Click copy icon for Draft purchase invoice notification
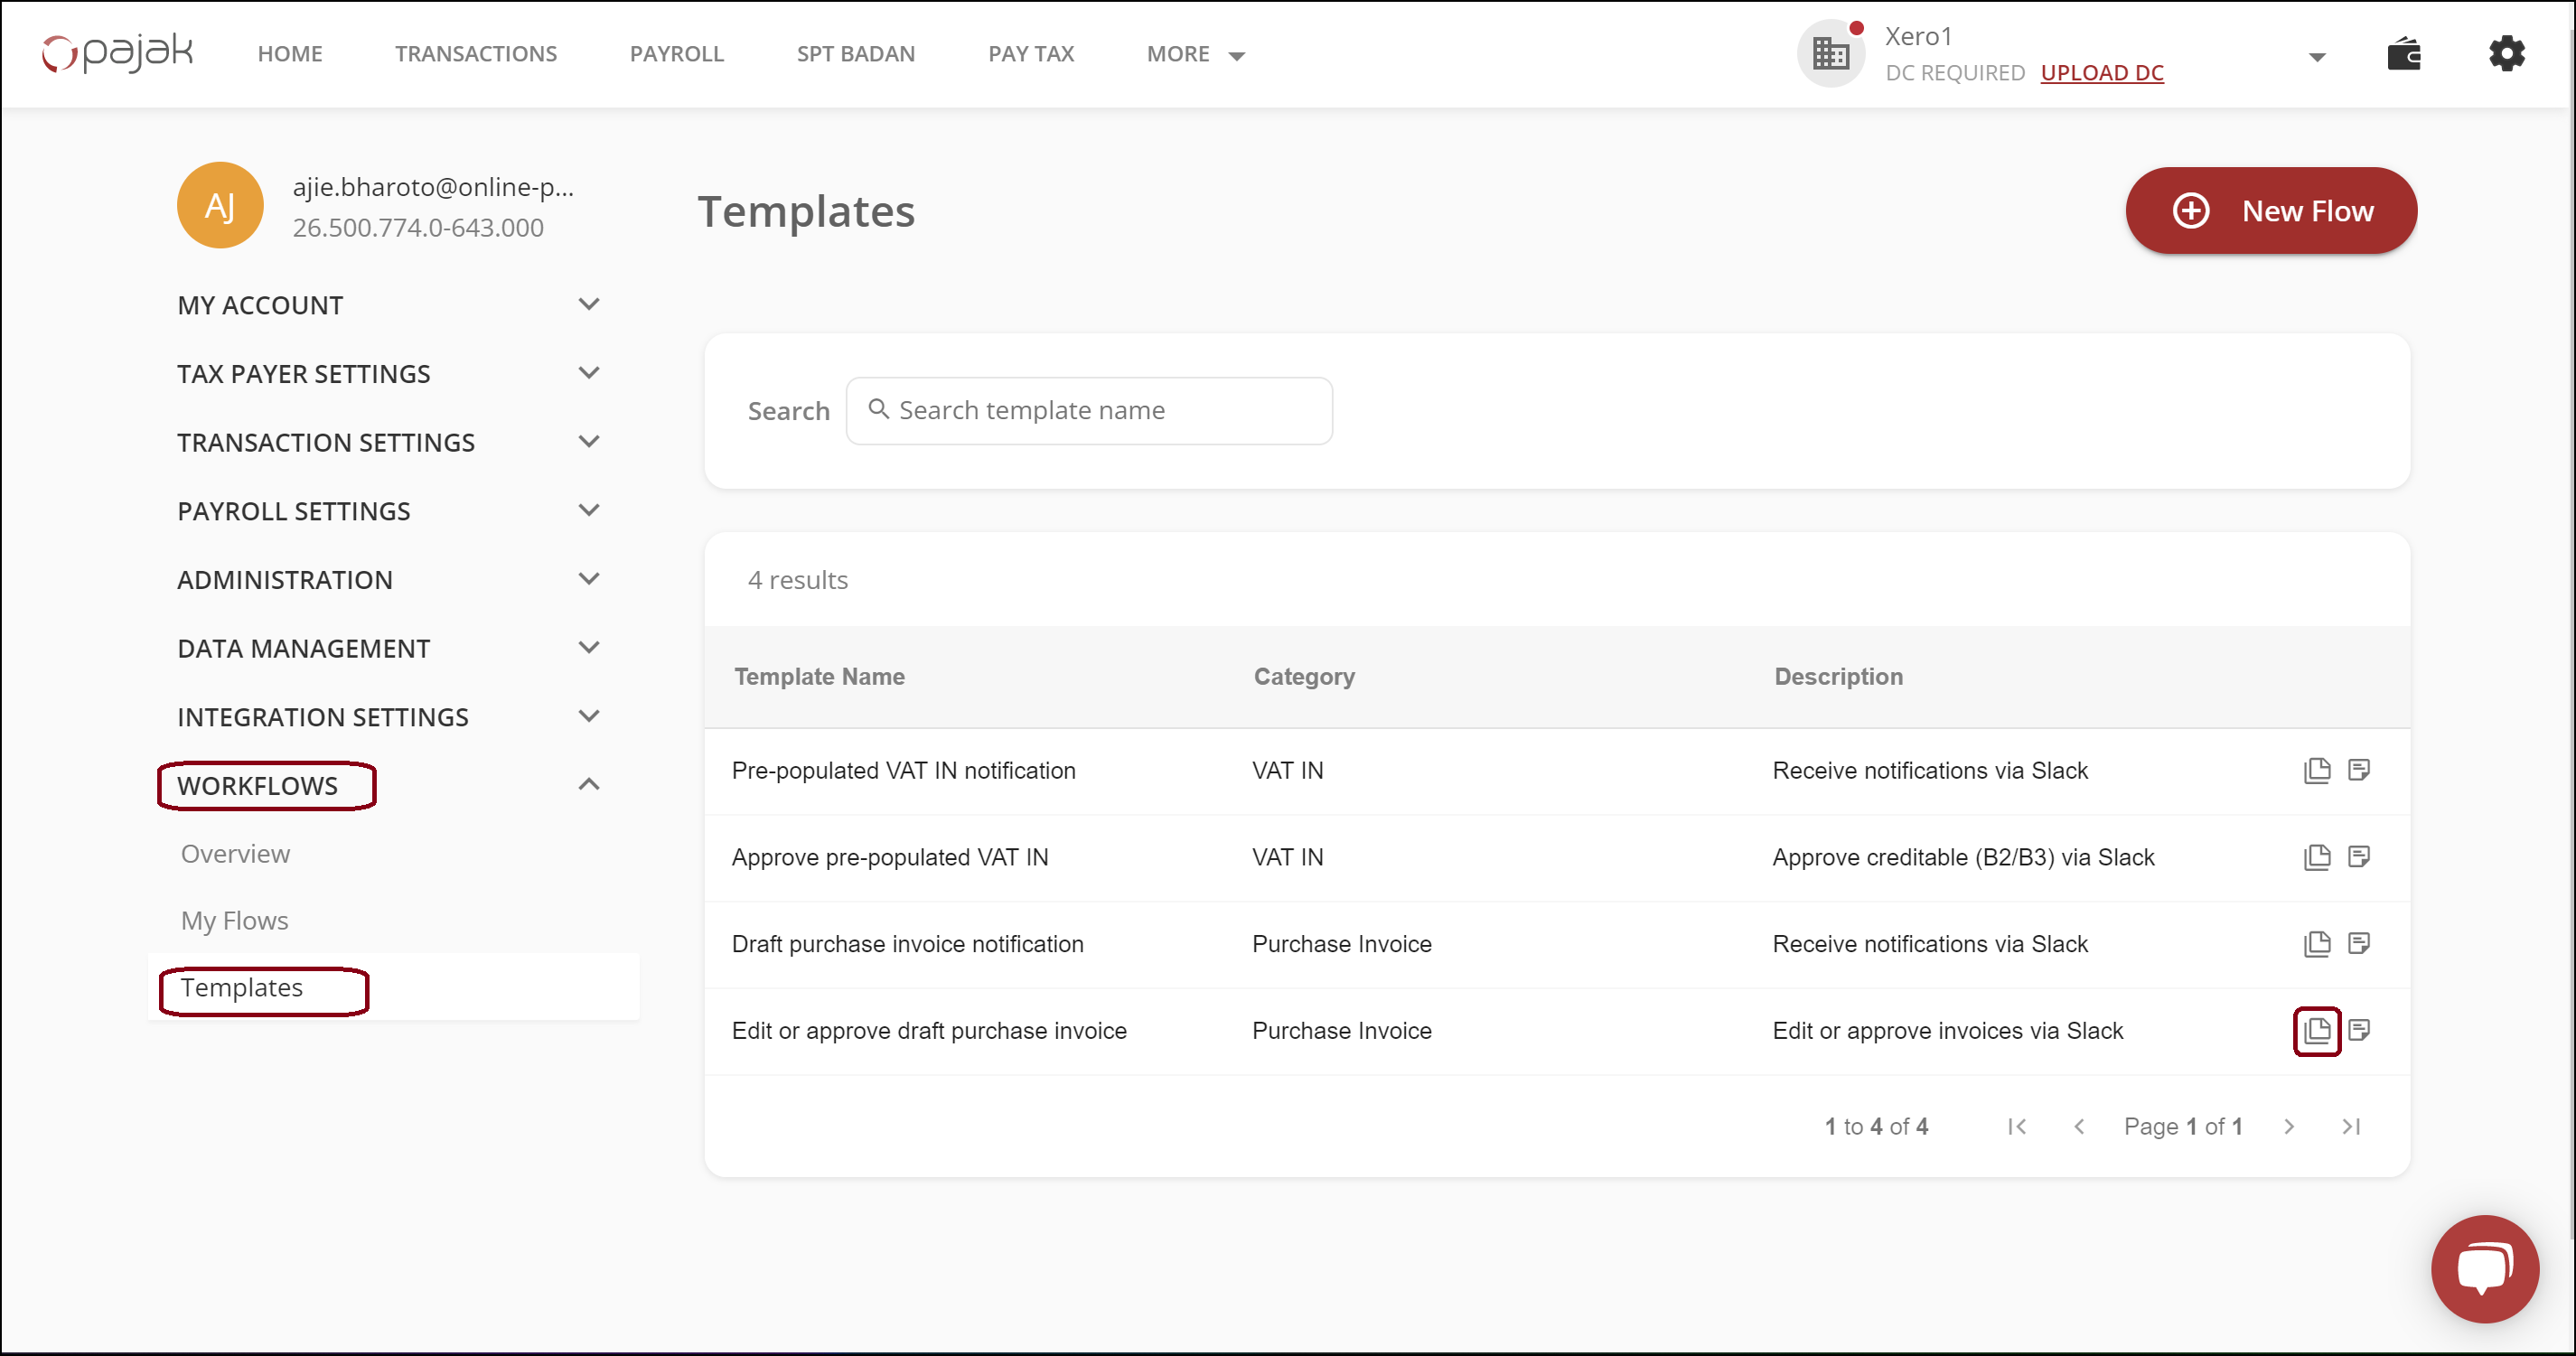The height and width of the screenshot is (1356, 2576). pyautogui.click(x=2316, y=943)
